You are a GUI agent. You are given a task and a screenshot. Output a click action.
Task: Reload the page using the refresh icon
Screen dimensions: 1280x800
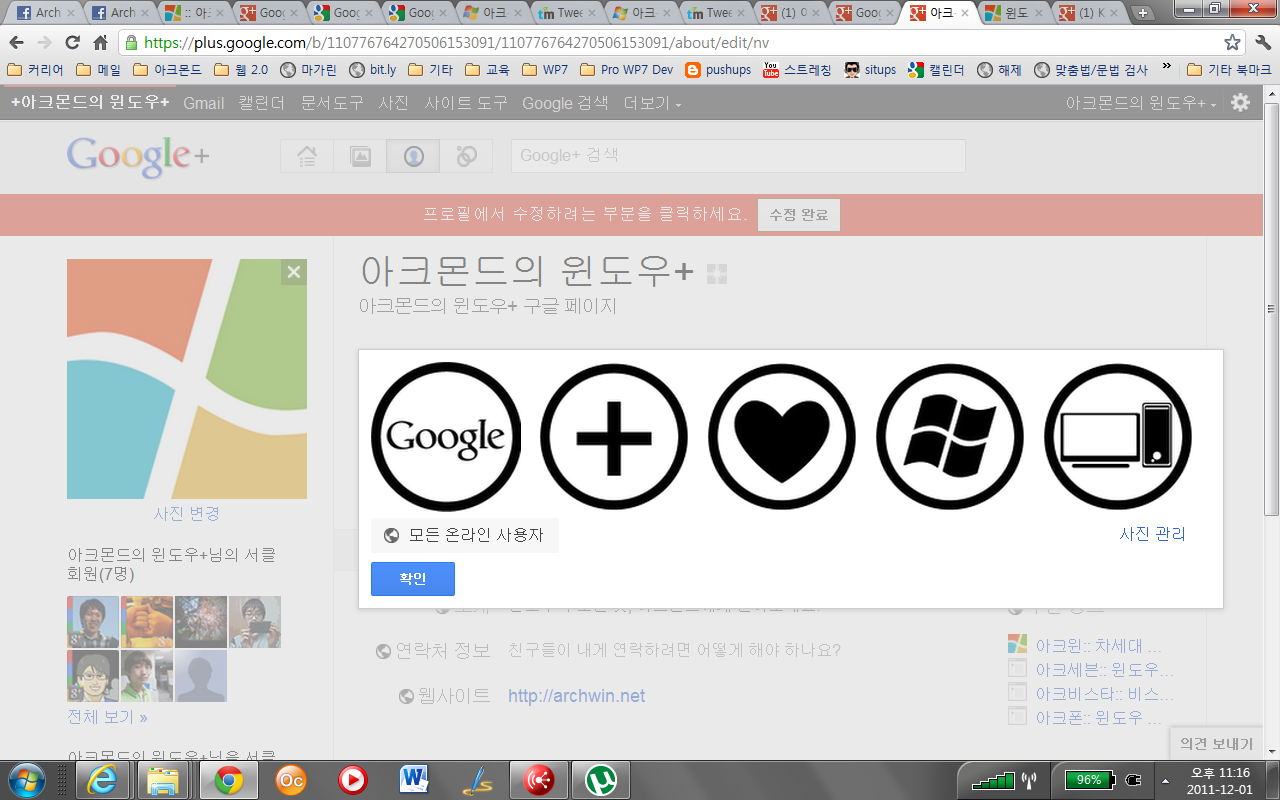tap(72, 43)
